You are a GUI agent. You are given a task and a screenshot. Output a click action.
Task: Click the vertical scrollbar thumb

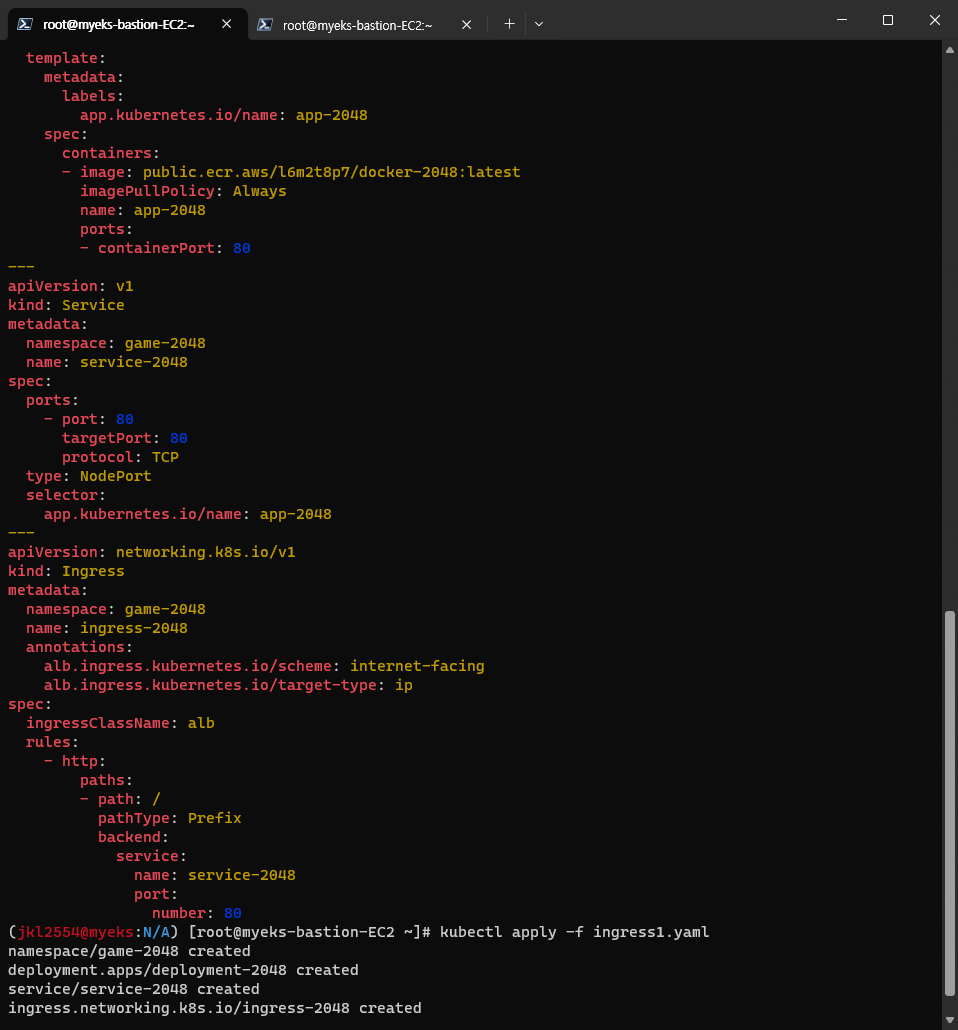(x=949, y=803)
